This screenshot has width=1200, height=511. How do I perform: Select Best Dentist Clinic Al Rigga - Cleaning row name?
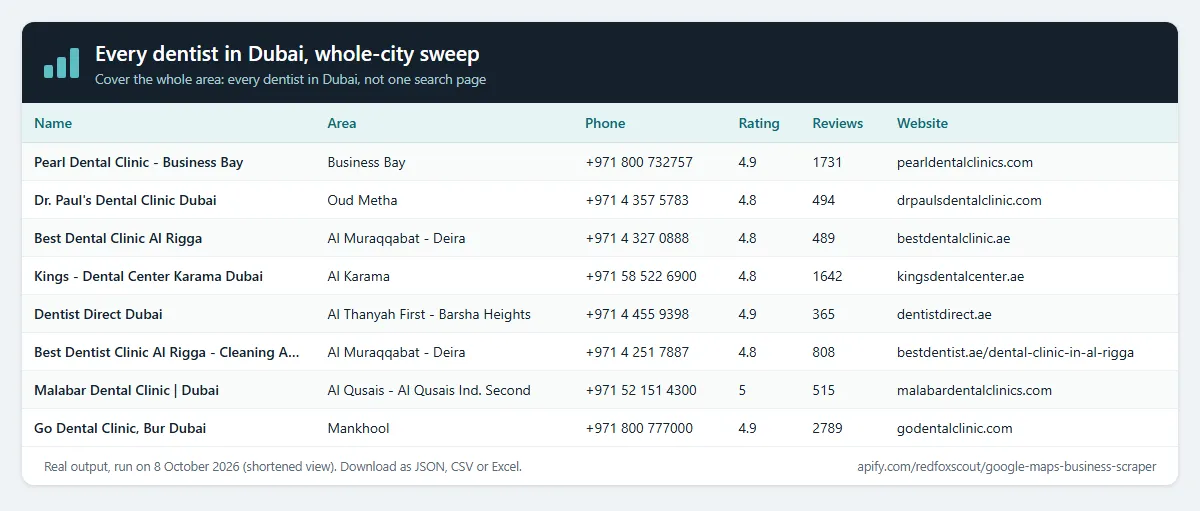point(167,352)
